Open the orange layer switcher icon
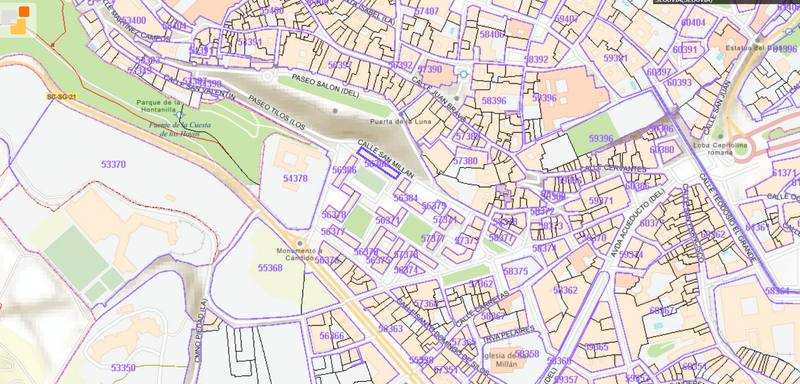This screenshot has width=800, height=384. coord(18,19)
